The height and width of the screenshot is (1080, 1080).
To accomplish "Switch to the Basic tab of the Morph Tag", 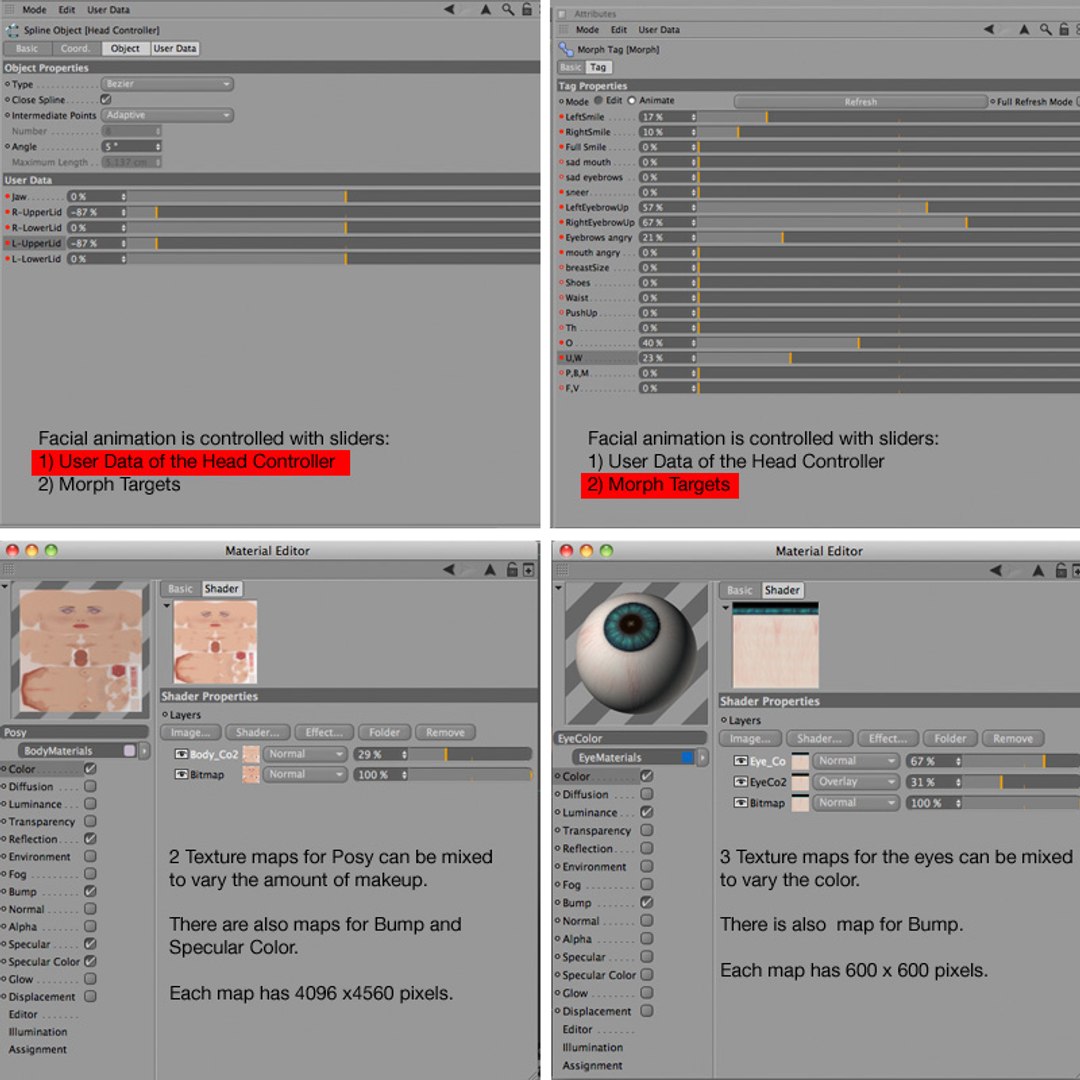I will tap(570, 68).
